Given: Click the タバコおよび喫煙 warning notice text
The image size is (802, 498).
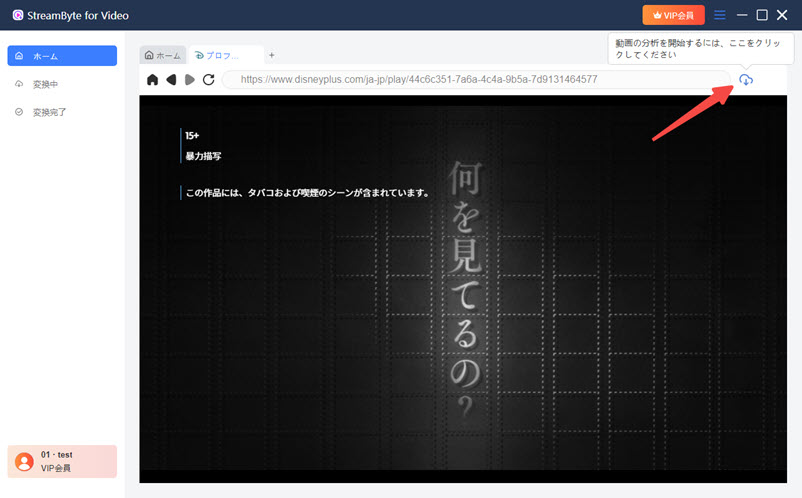Looking at the screenshot, I should [x=307, y=193].
